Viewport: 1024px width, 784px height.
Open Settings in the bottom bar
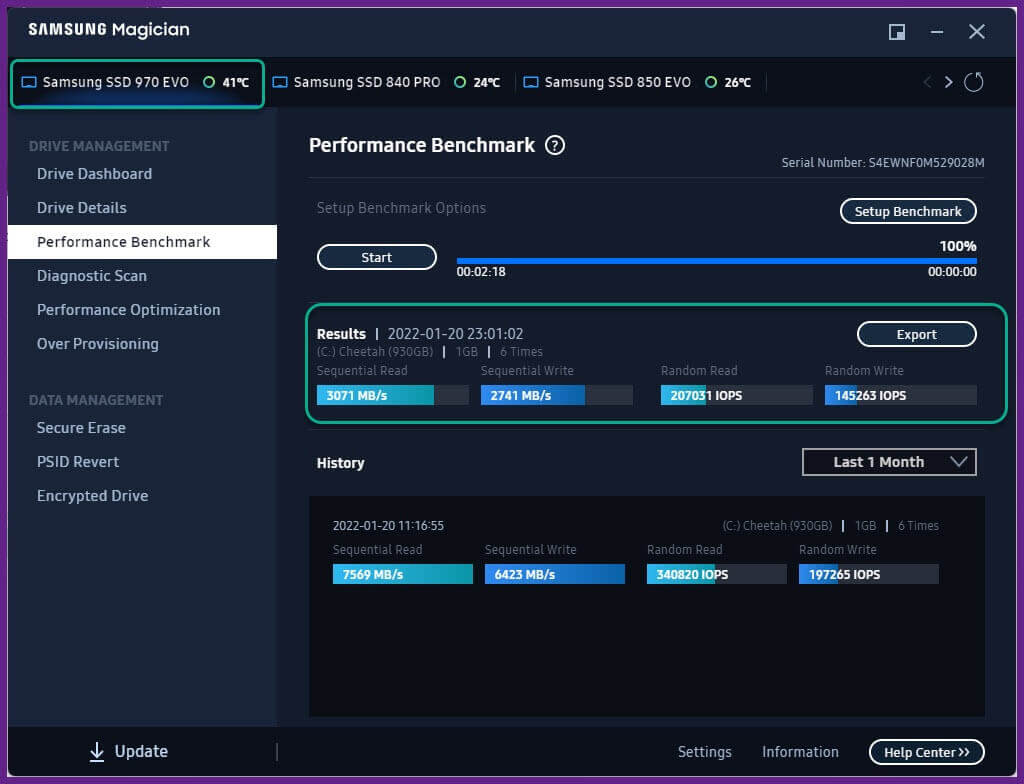click(705, 752)
